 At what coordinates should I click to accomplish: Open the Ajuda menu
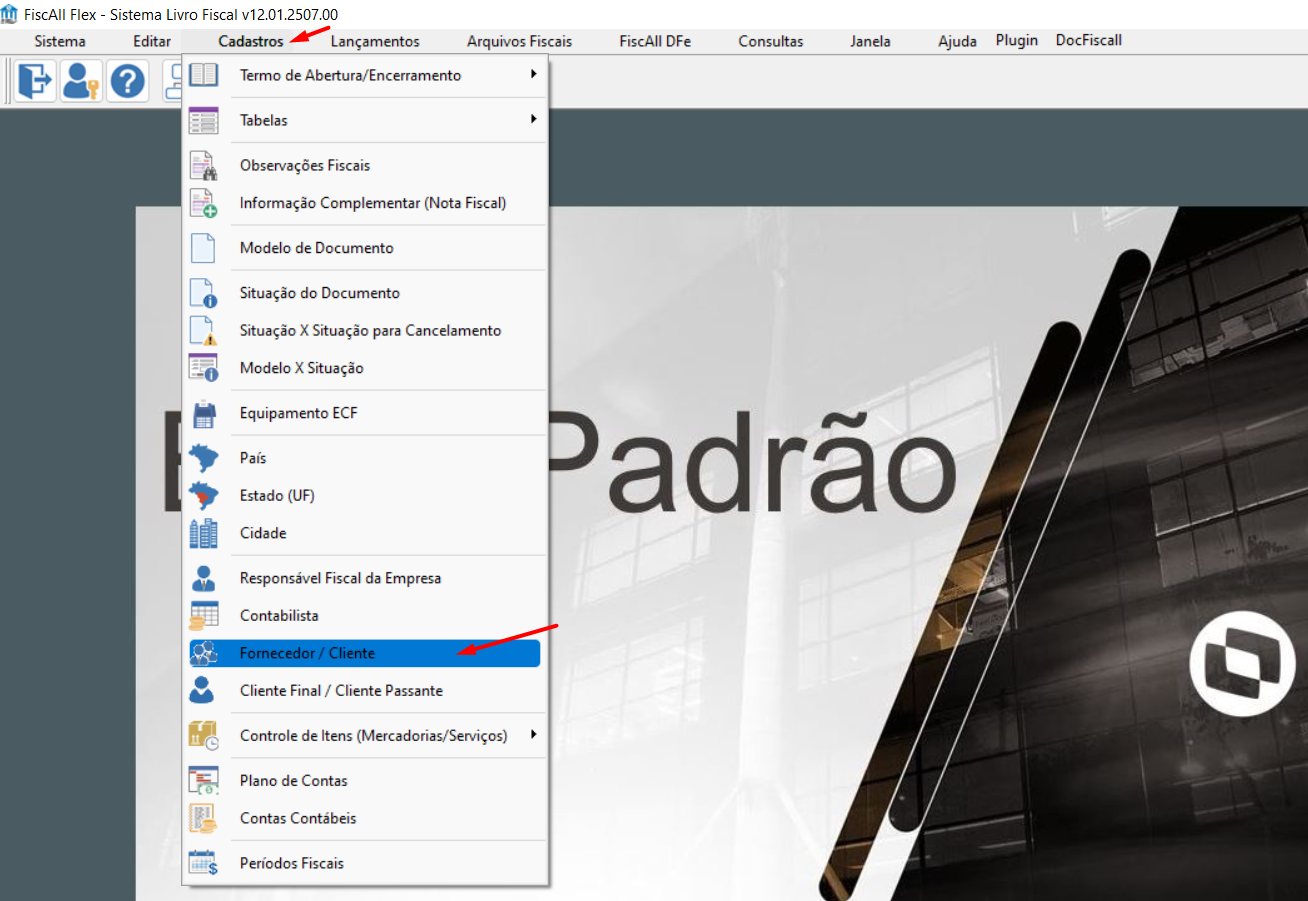pyautogui.click(x=958, y=41)
